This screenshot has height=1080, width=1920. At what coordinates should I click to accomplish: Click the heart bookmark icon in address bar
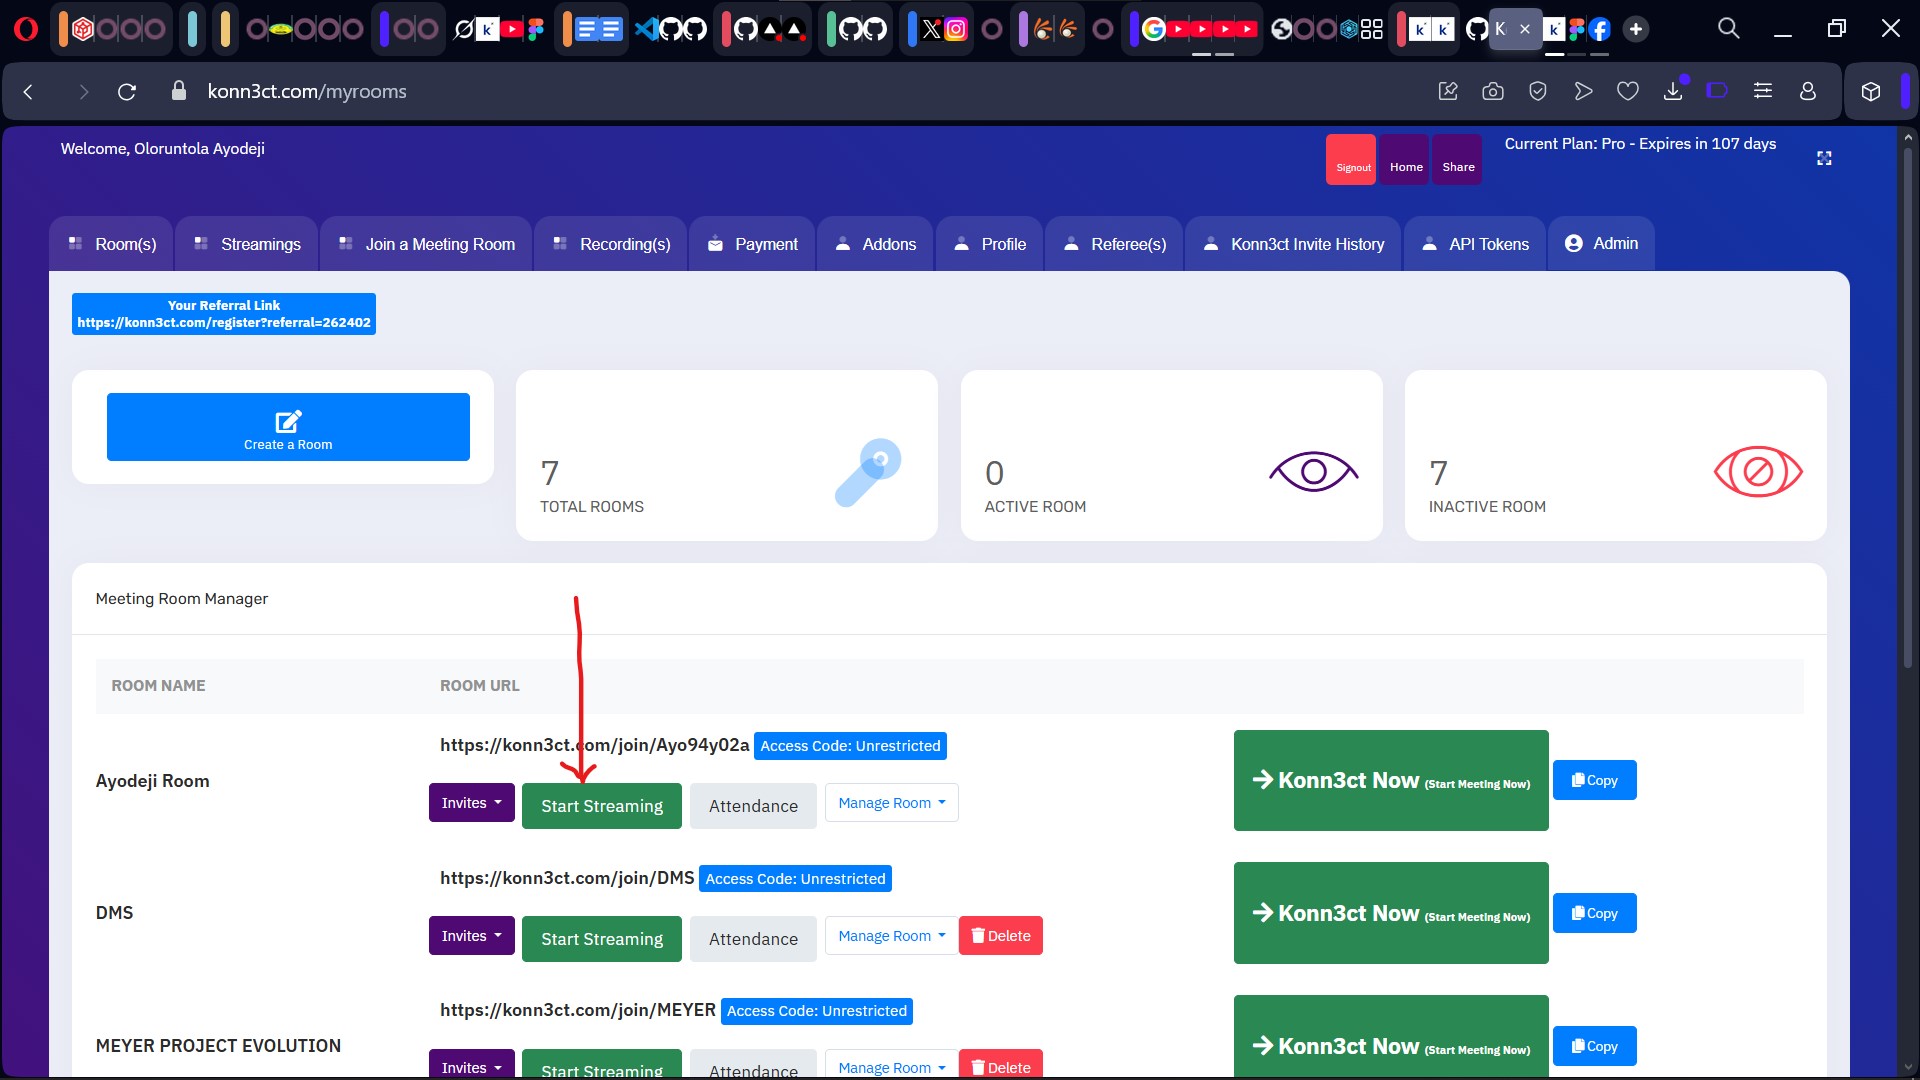1628,92
